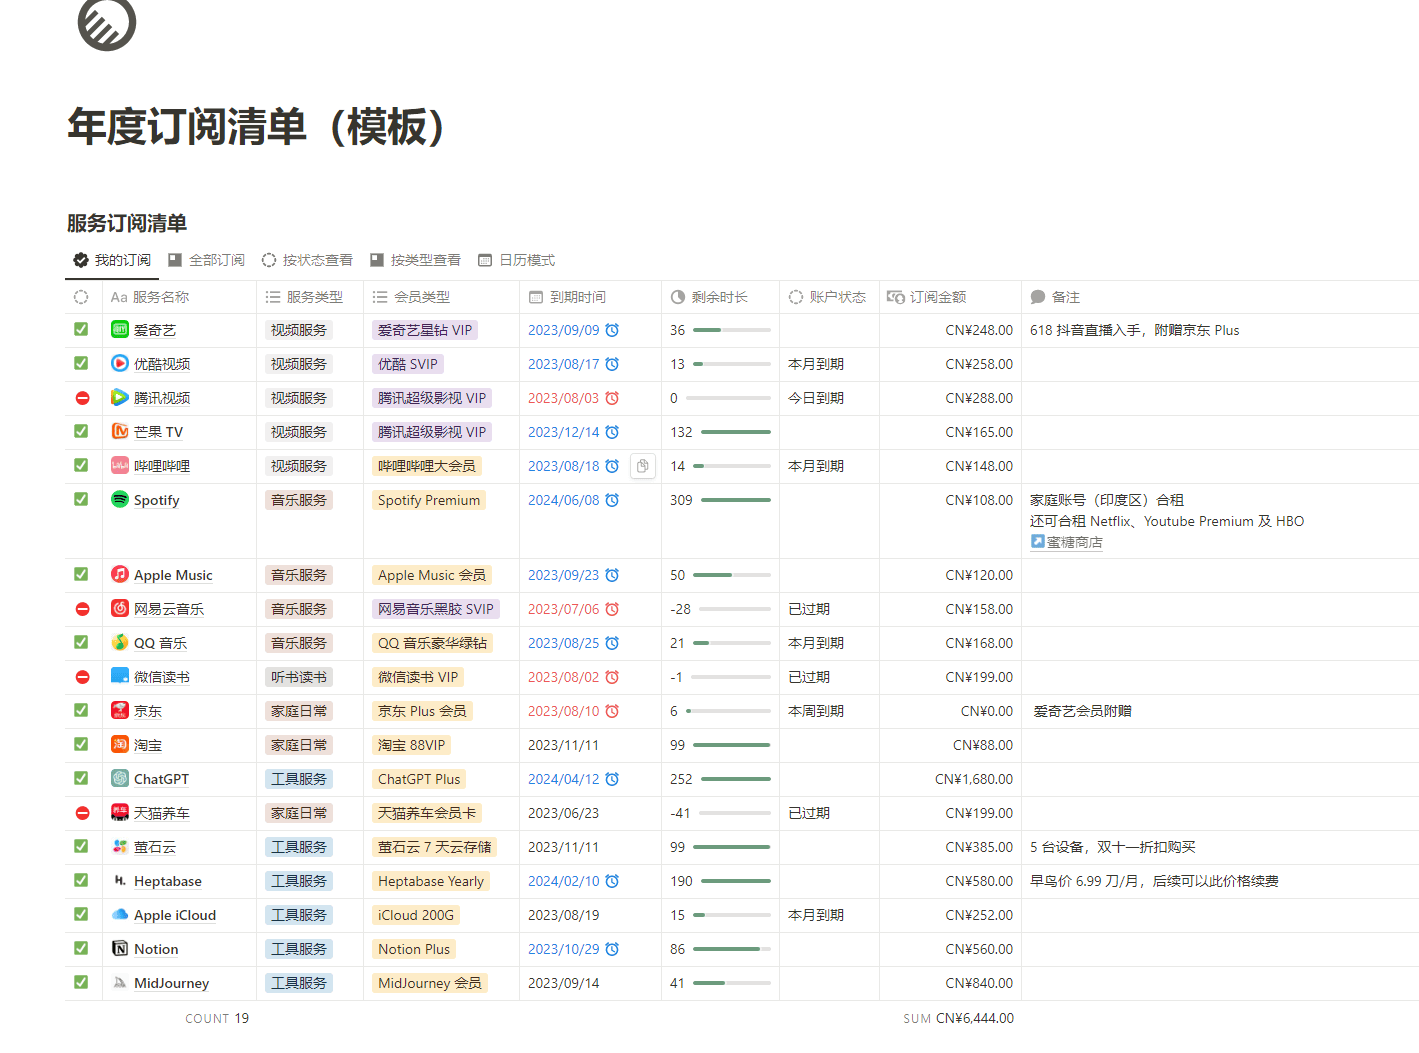
Task: Click the 天猫养车 service icon
Action: 120,812
